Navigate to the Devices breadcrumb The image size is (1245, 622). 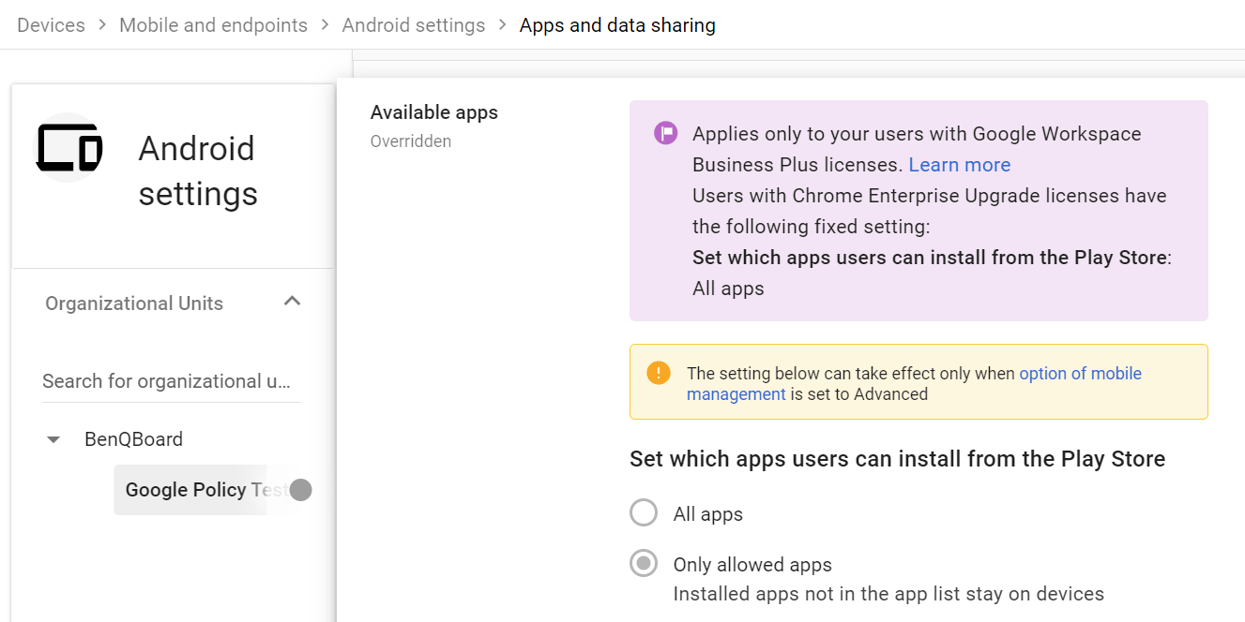(50, 25)
